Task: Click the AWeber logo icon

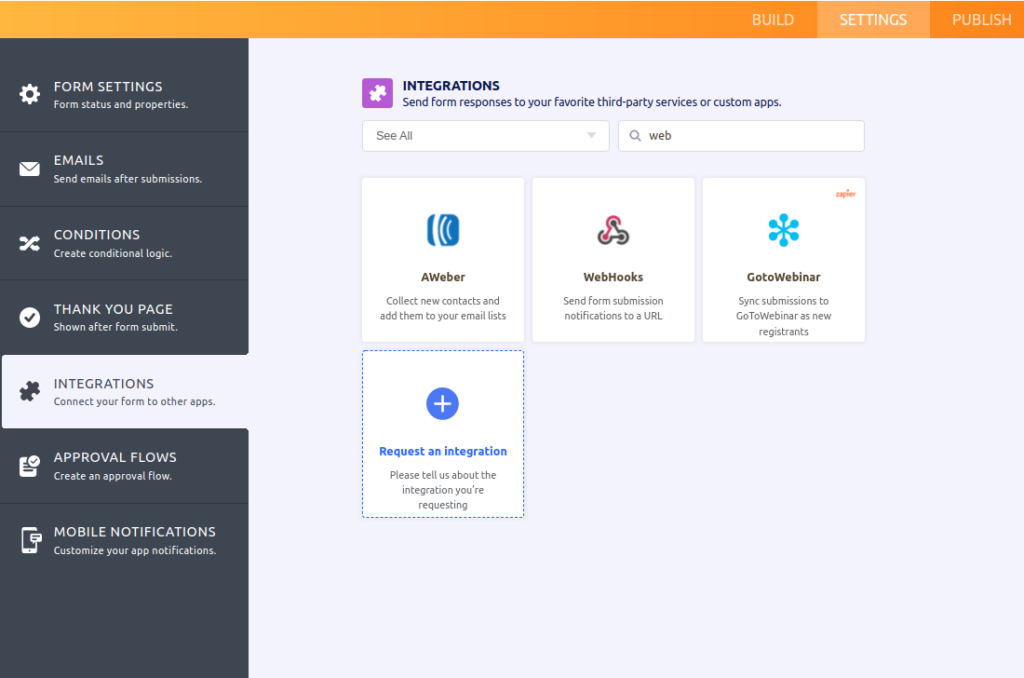Action: 443,231
